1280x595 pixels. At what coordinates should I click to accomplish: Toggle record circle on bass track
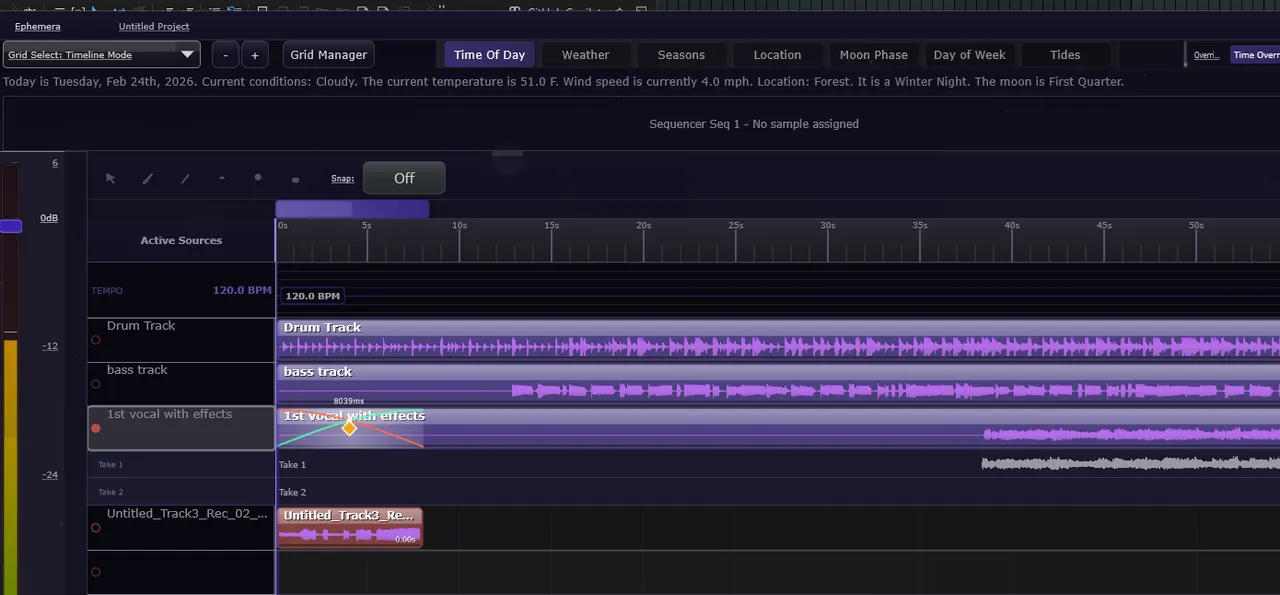click(x=96, y=384)
